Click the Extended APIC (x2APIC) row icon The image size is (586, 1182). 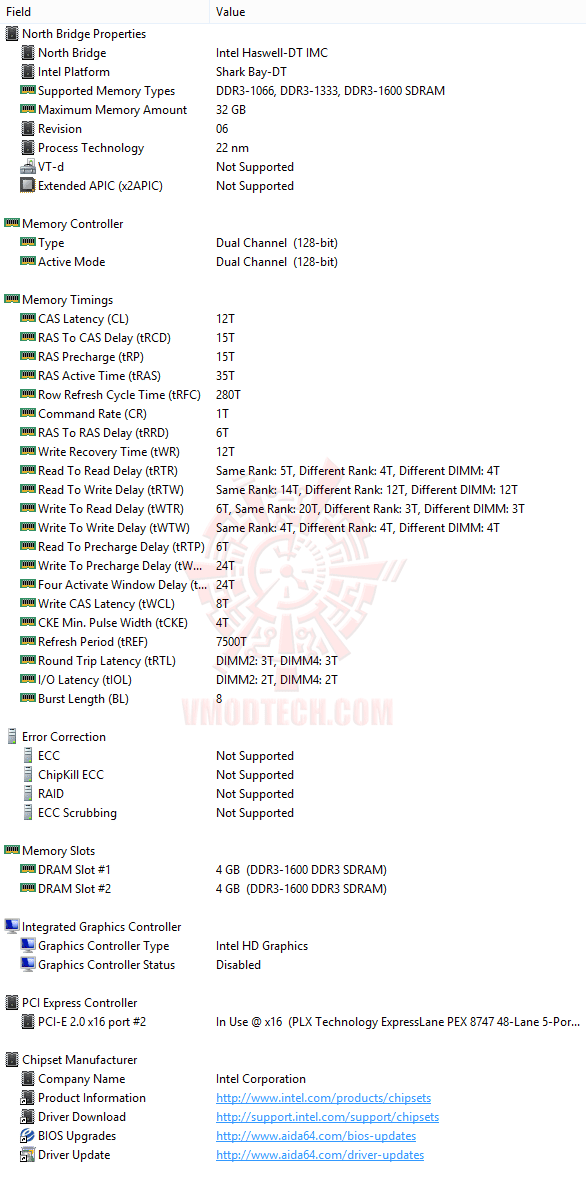point(28,185)
